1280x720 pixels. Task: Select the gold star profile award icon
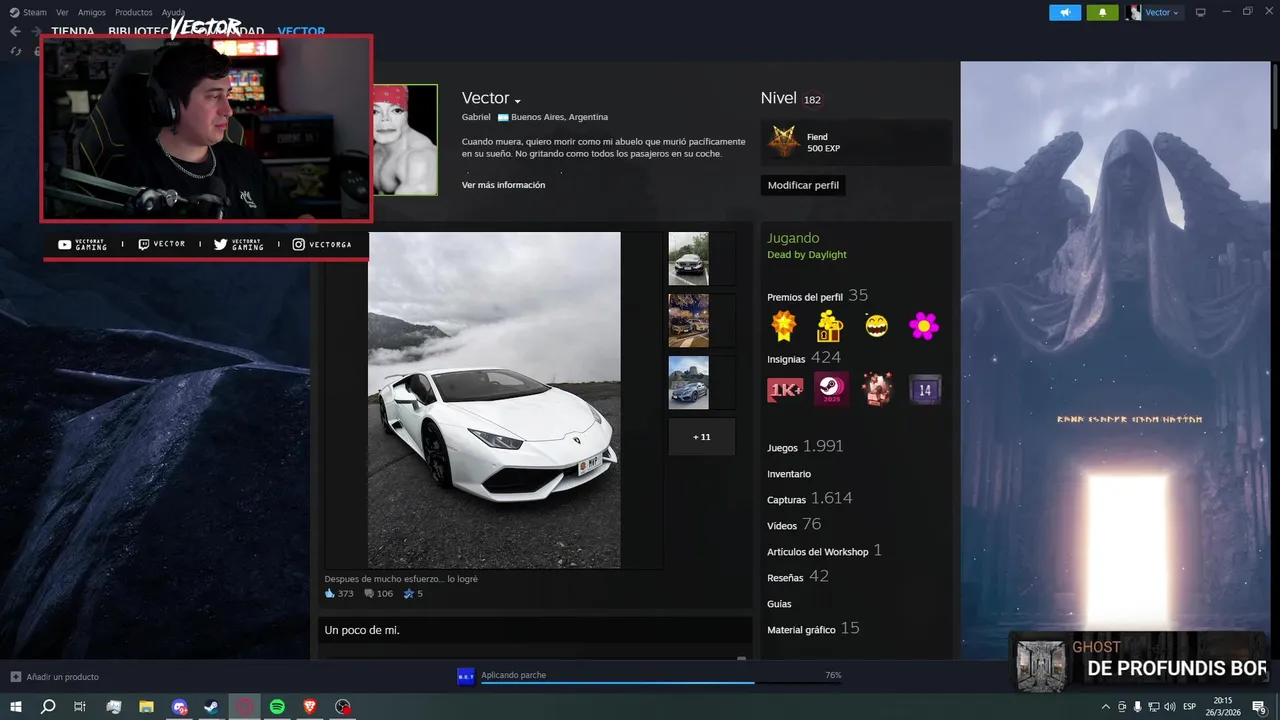(x=784, y=326)
